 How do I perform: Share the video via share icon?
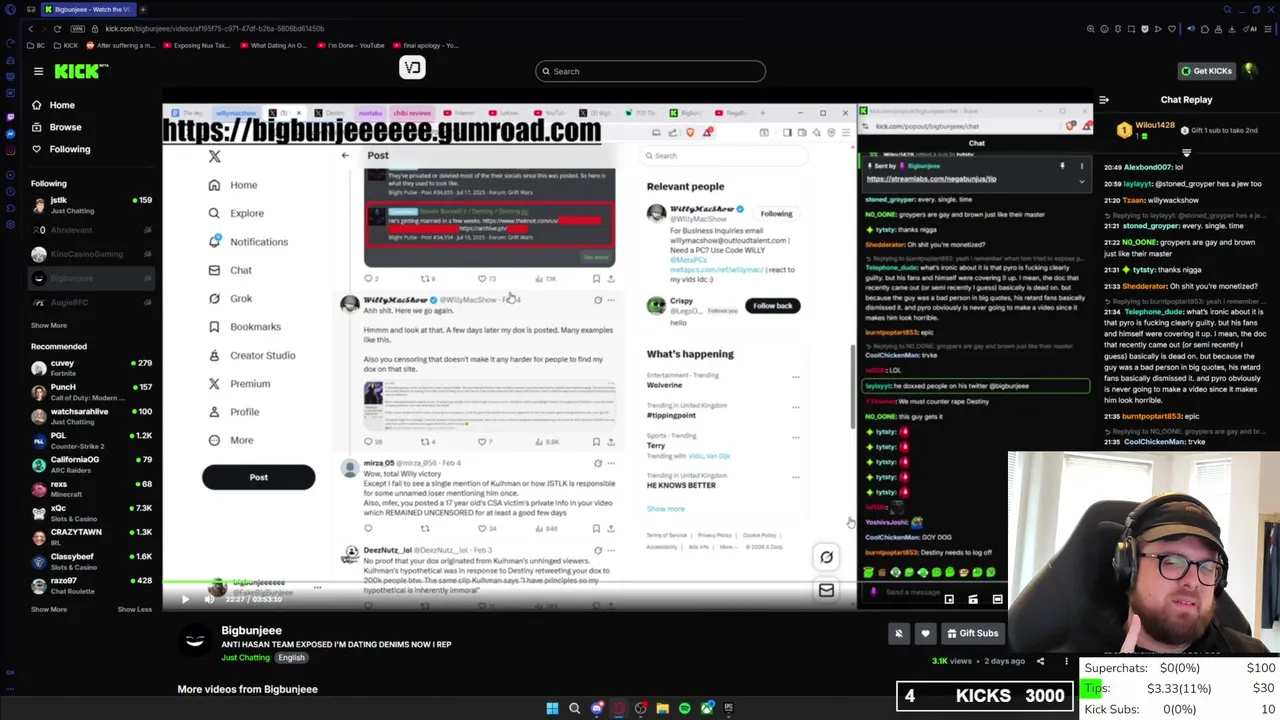pyautogui.click(x=1040, y=661)
